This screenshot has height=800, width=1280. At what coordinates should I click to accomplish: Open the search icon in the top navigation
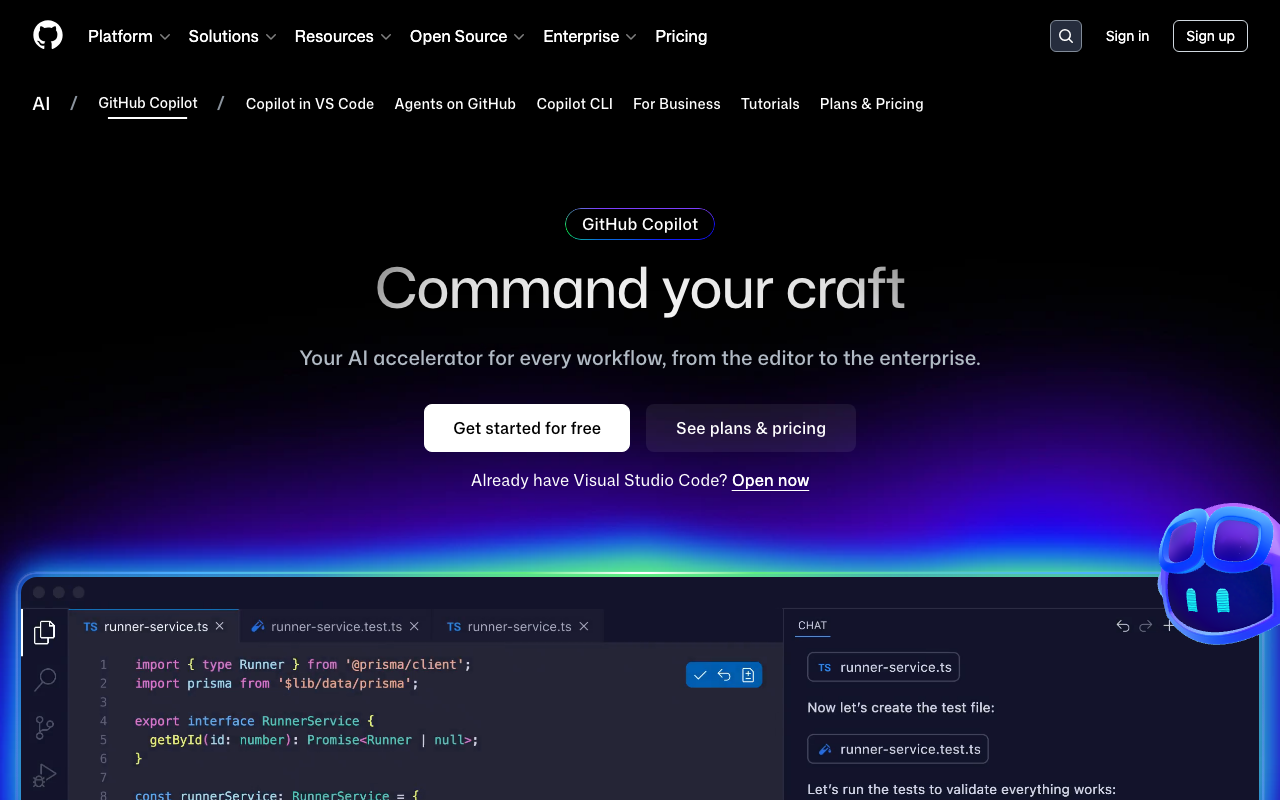pos(1065,35)
